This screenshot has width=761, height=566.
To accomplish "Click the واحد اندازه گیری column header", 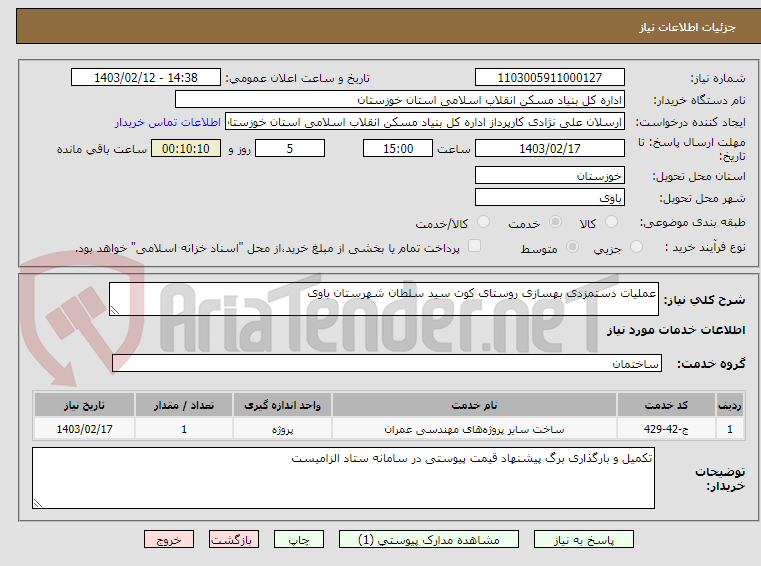I will point(282,405).
